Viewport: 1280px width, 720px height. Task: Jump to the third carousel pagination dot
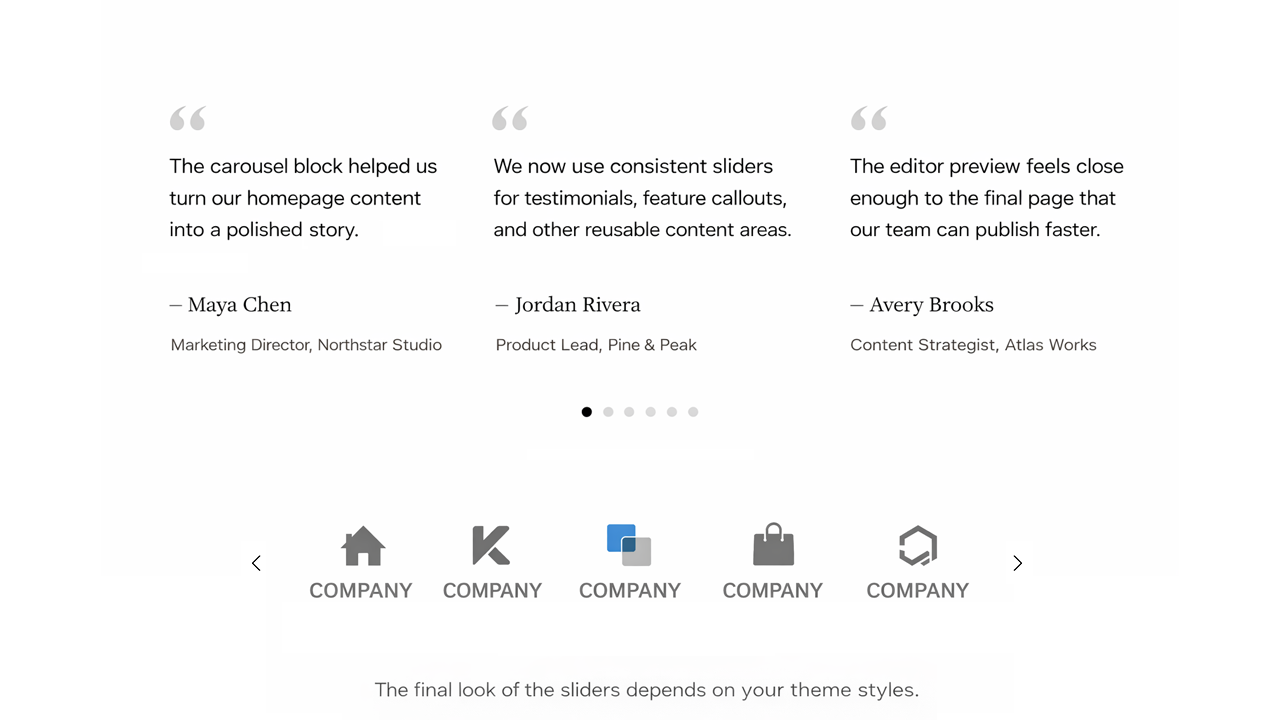(629, 412)
